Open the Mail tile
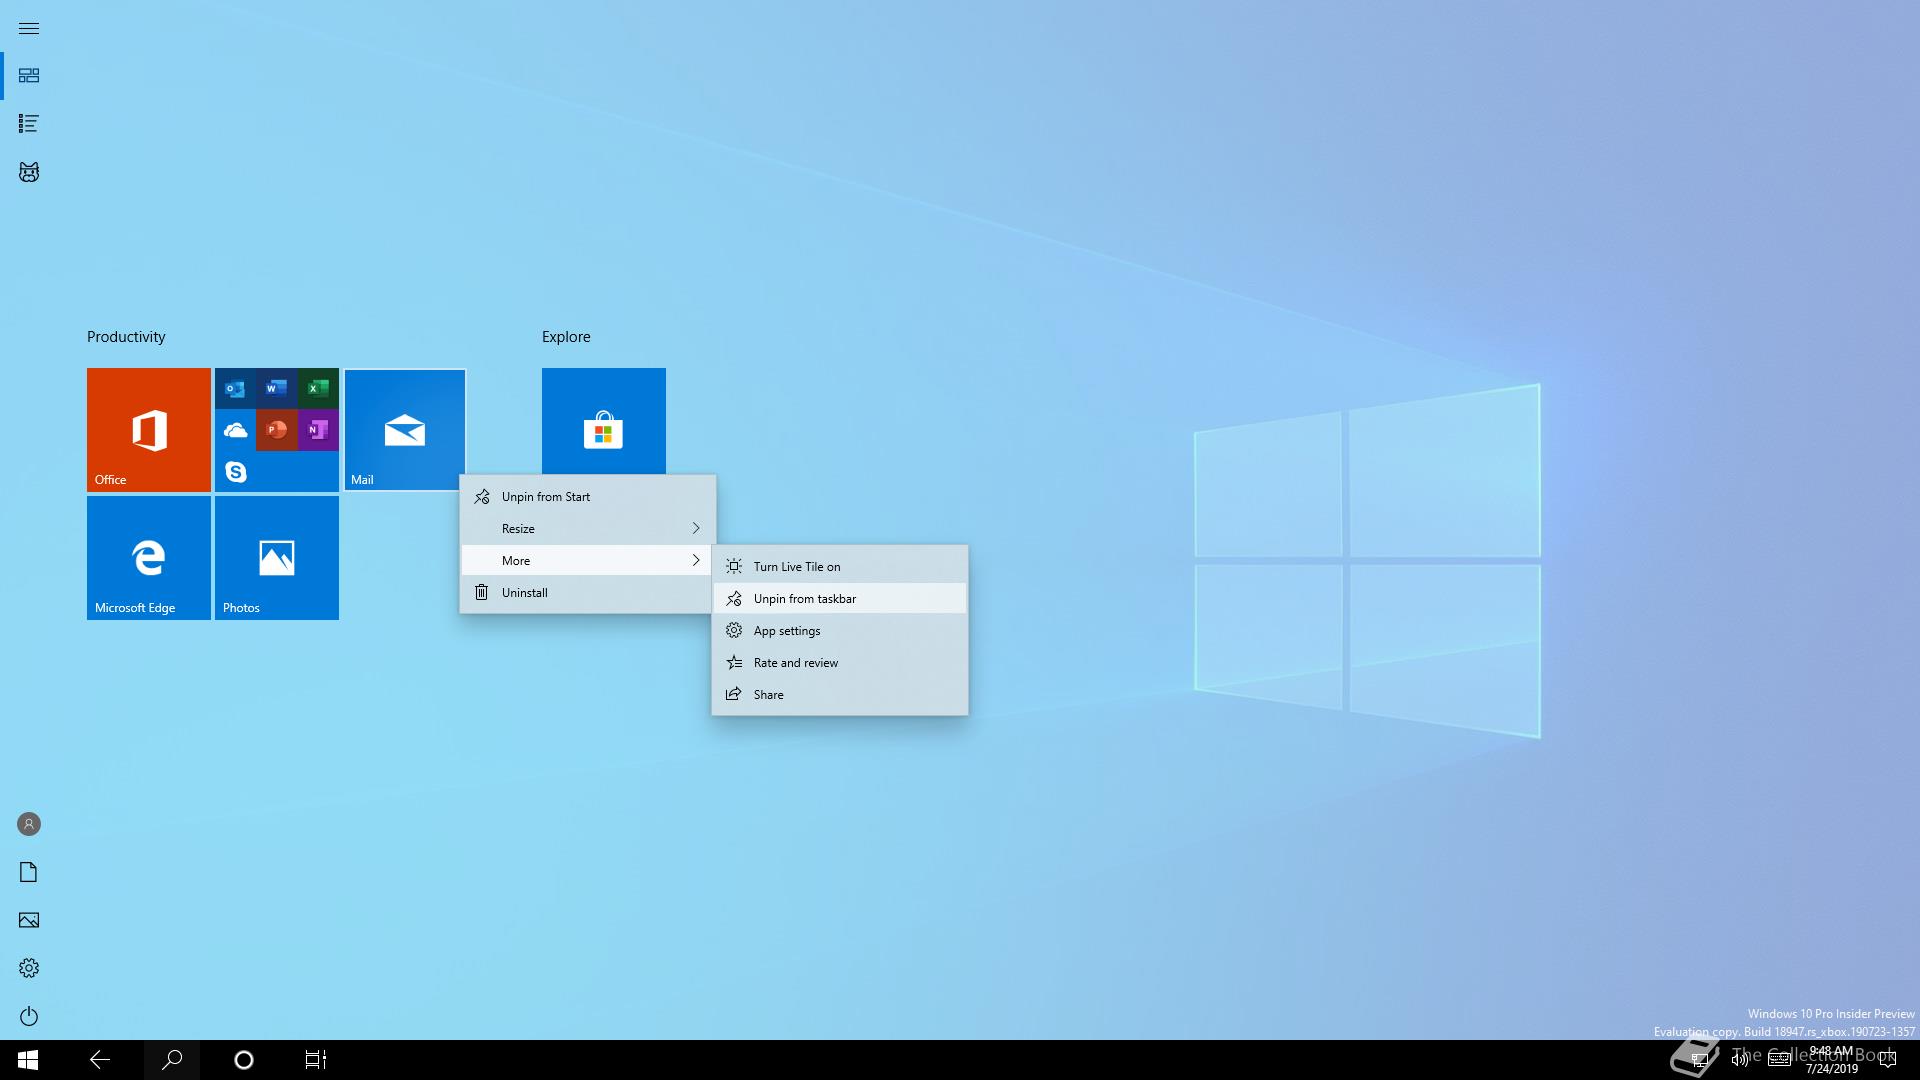Image resolution: width=1920 pixels, height=1080 pixels. tap(405, 430)
